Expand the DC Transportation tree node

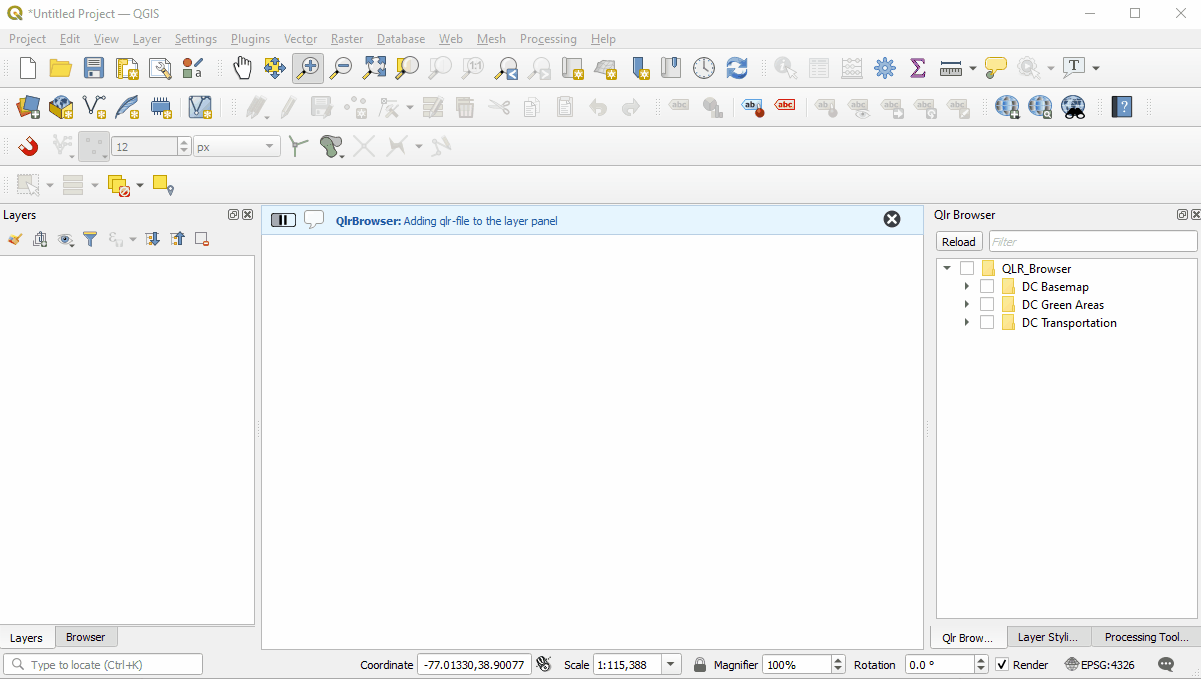coord(966,322)
